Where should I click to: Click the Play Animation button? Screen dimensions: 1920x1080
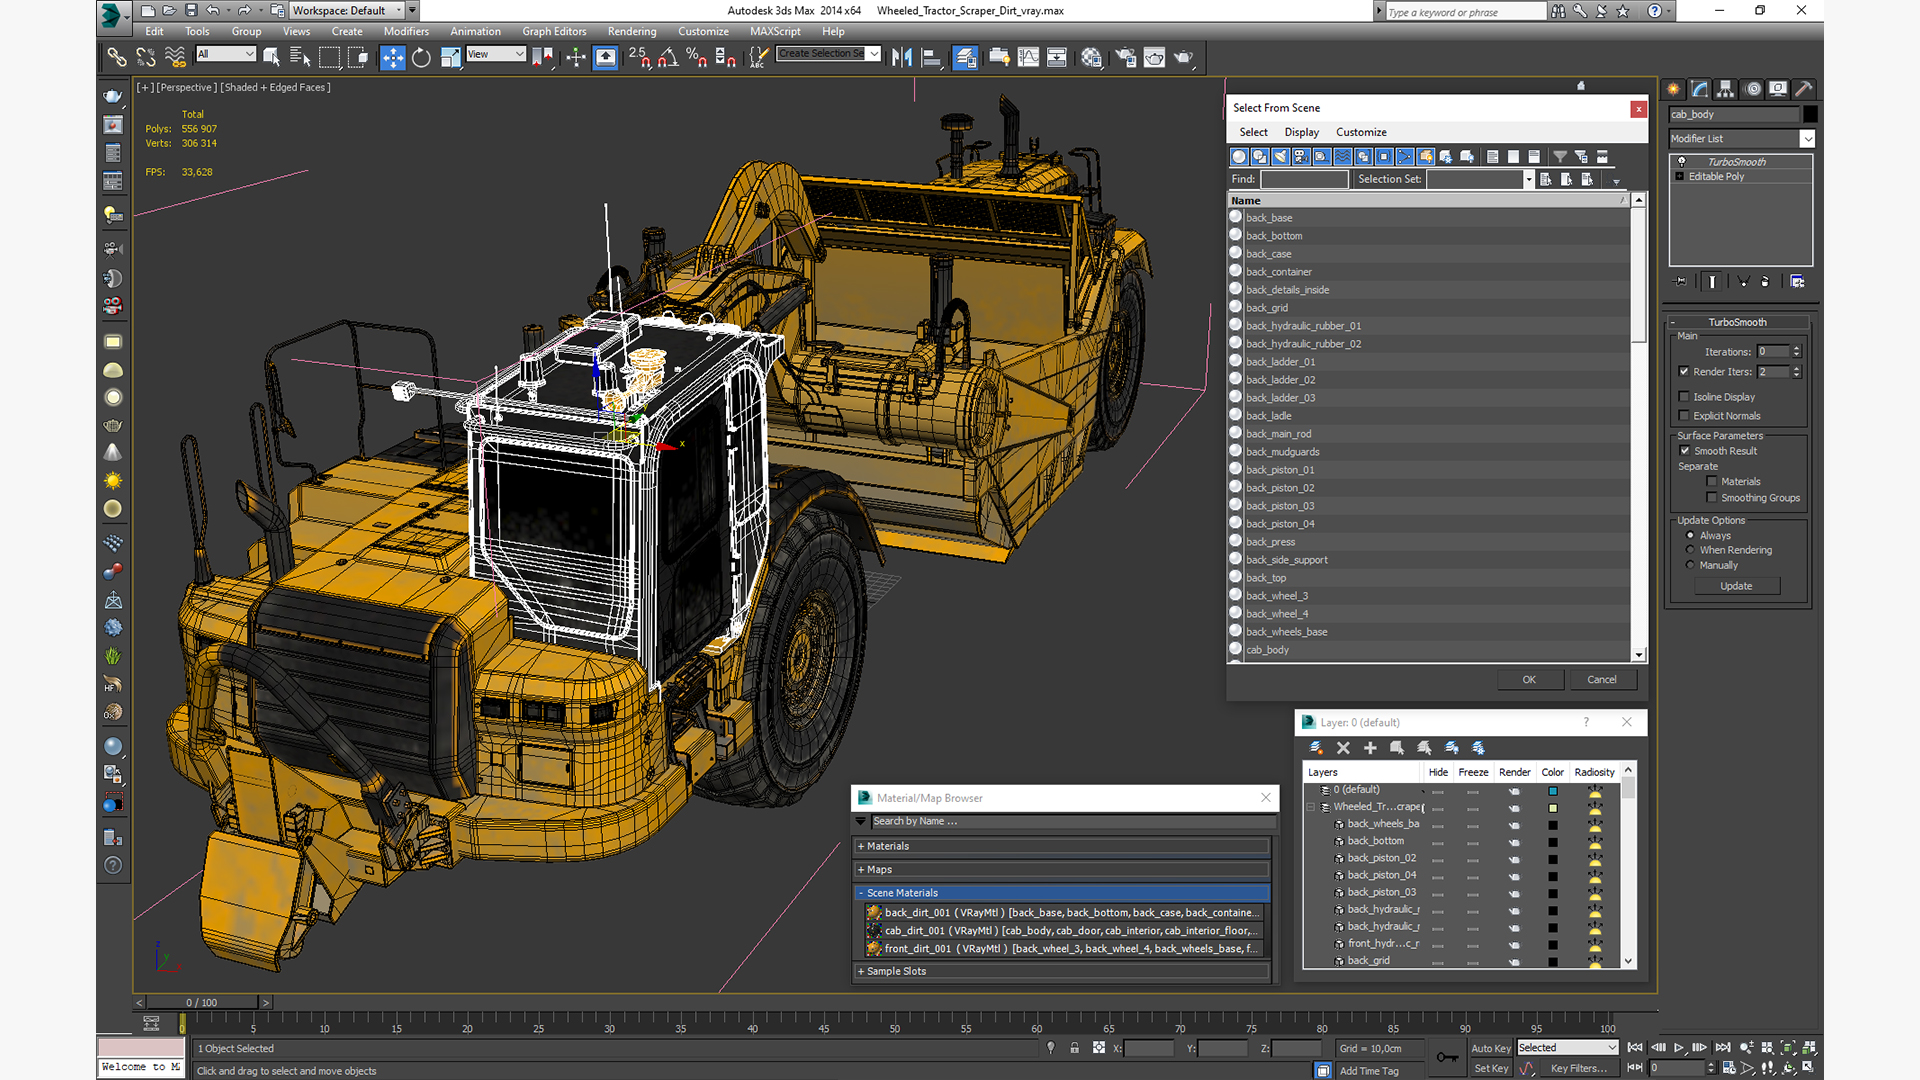tap(1679, 1047)
